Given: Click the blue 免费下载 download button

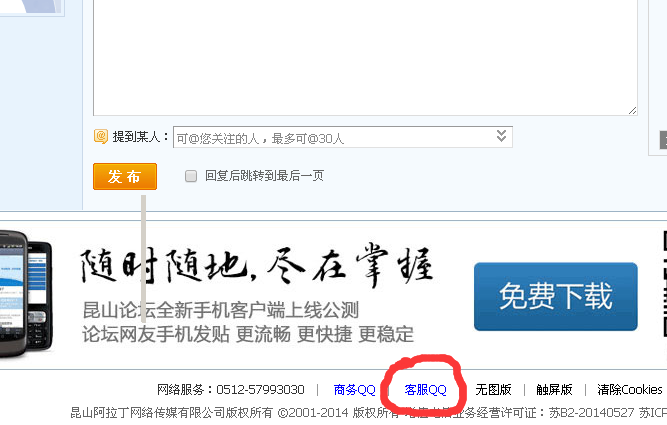Looking at the screenshot, I should (556, 297).
